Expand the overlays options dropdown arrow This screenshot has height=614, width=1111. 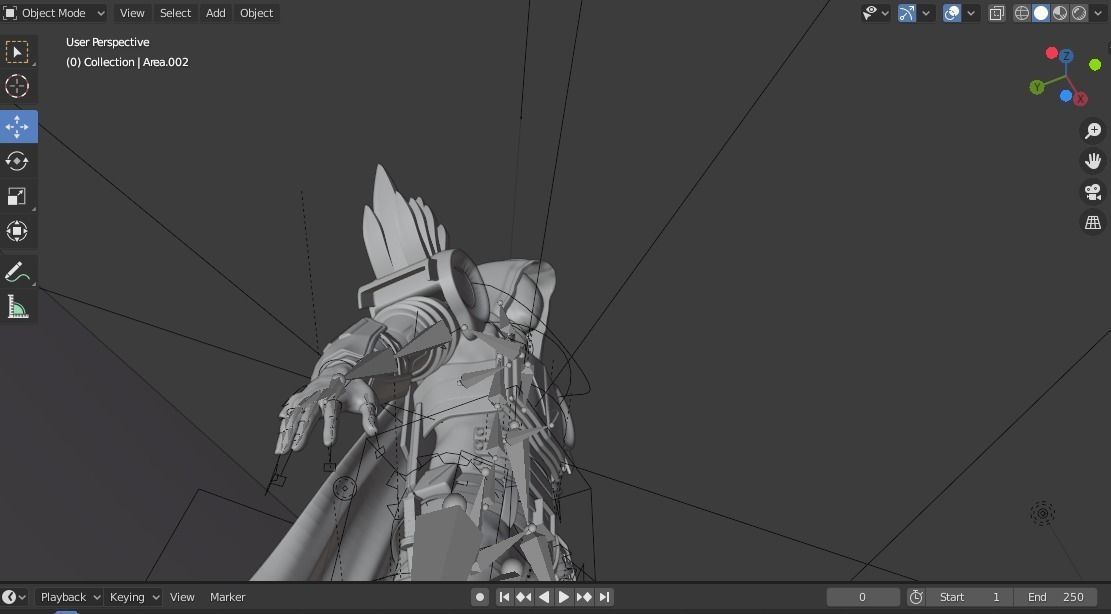tap(971, 13)
